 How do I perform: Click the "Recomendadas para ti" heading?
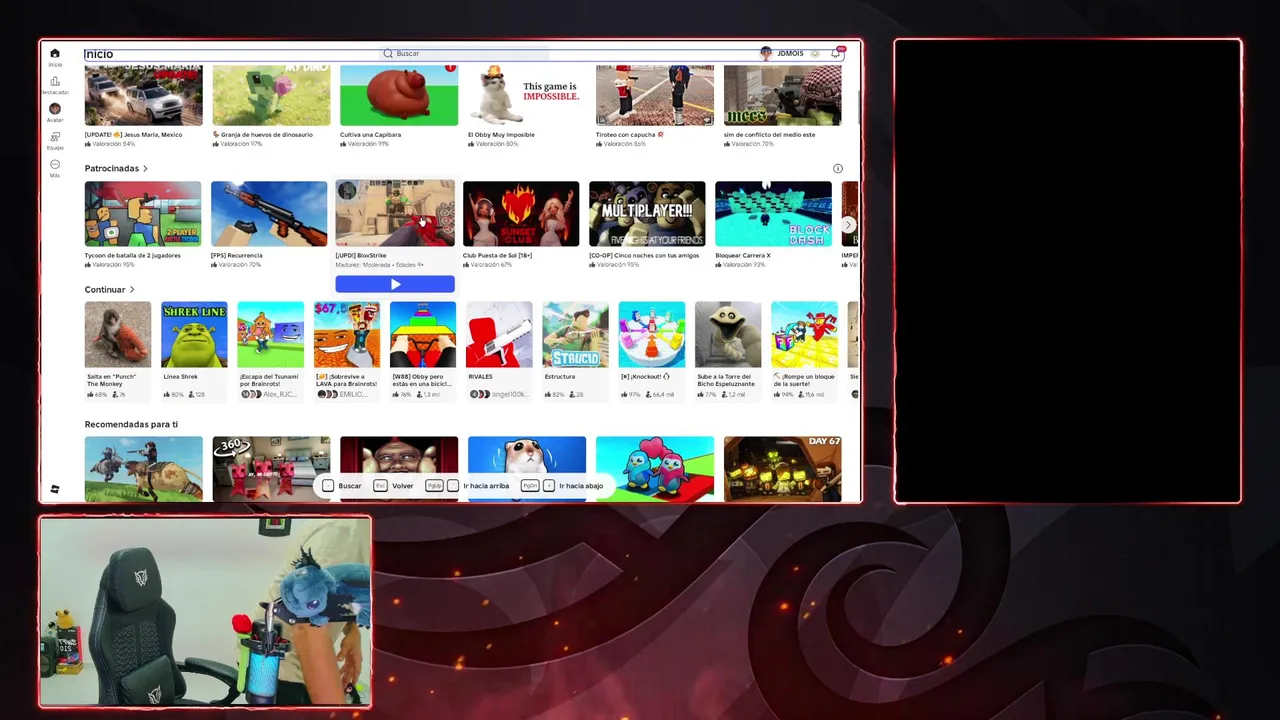[x=131, y=425]
